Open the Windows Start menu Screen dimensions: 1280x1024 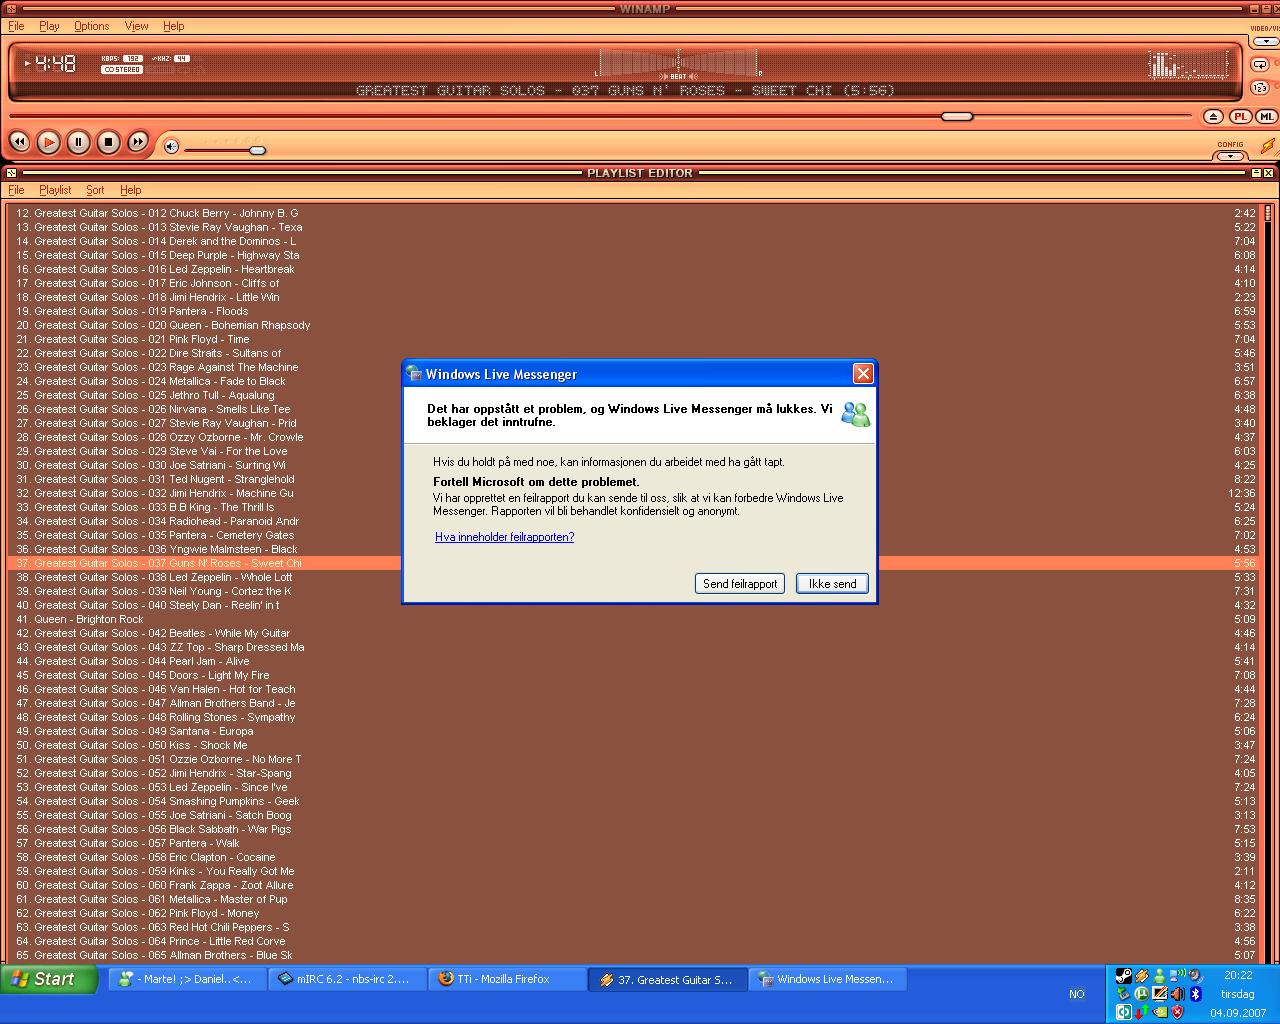pyautogui.click(x=48, y=979)
